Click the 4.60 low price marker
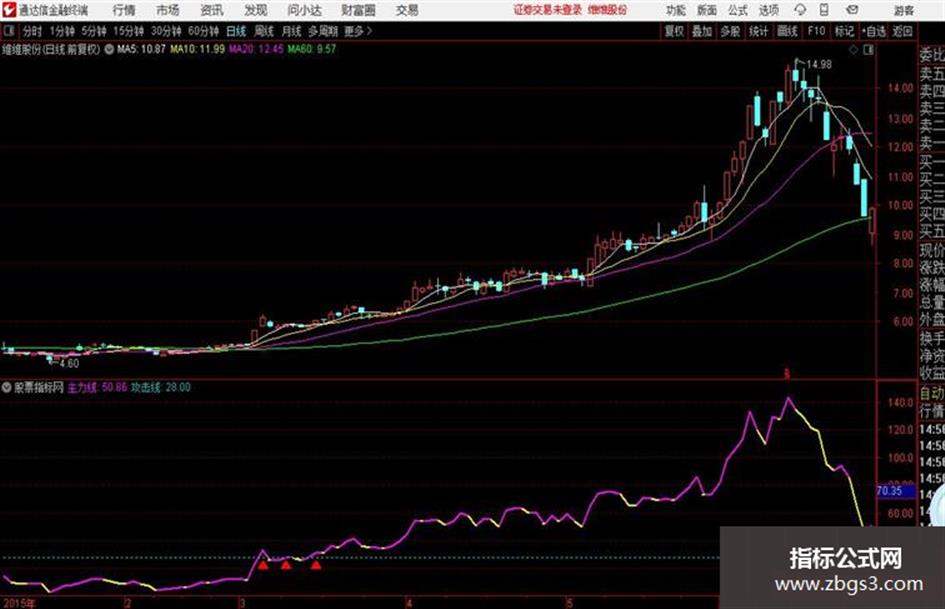Image resolution: width=945 pixels, height=609 pixels. [69, 364]
